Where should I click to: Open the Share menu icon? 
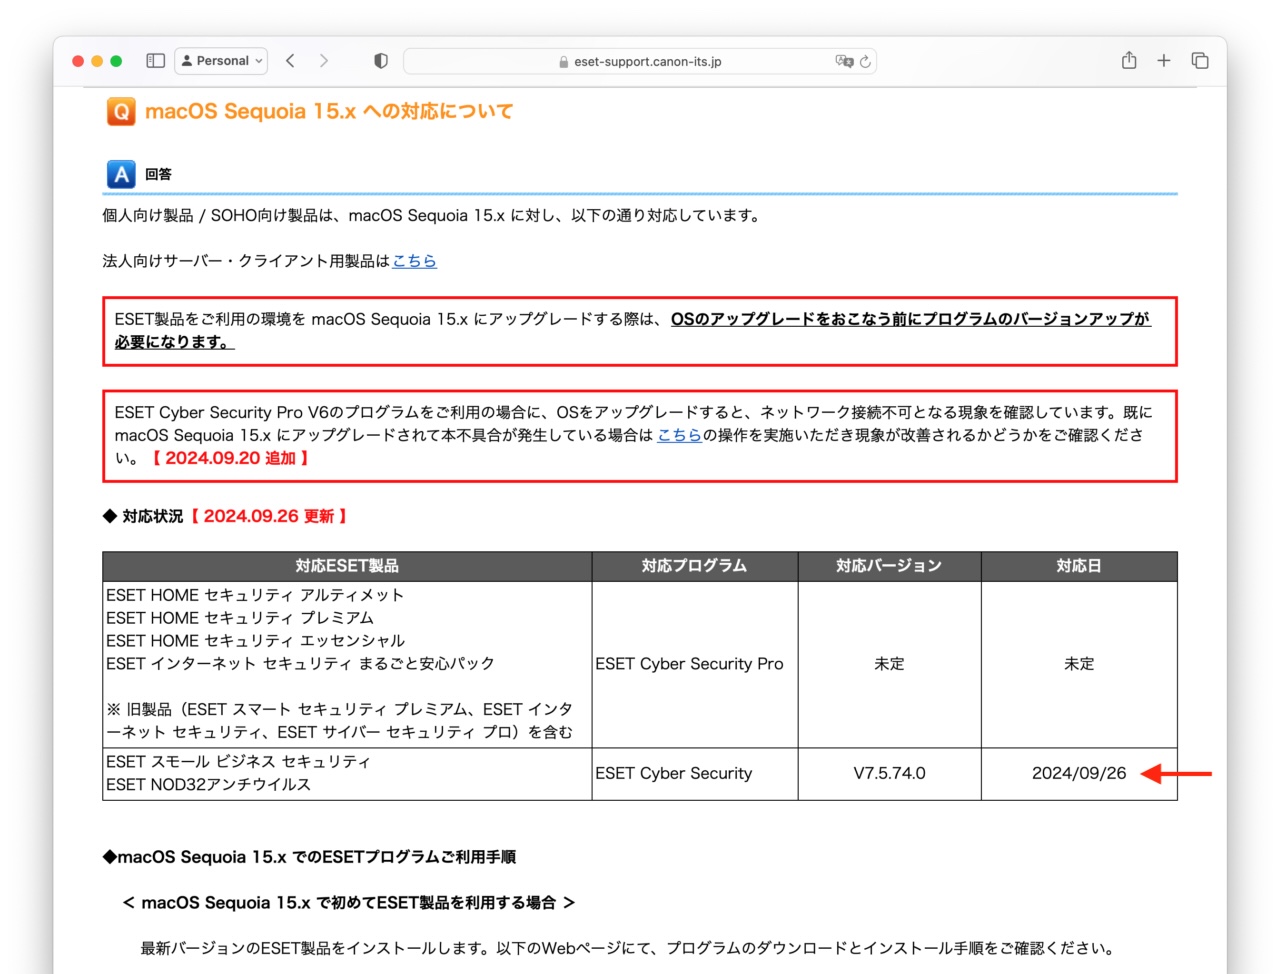click(x=1129, y=60)
